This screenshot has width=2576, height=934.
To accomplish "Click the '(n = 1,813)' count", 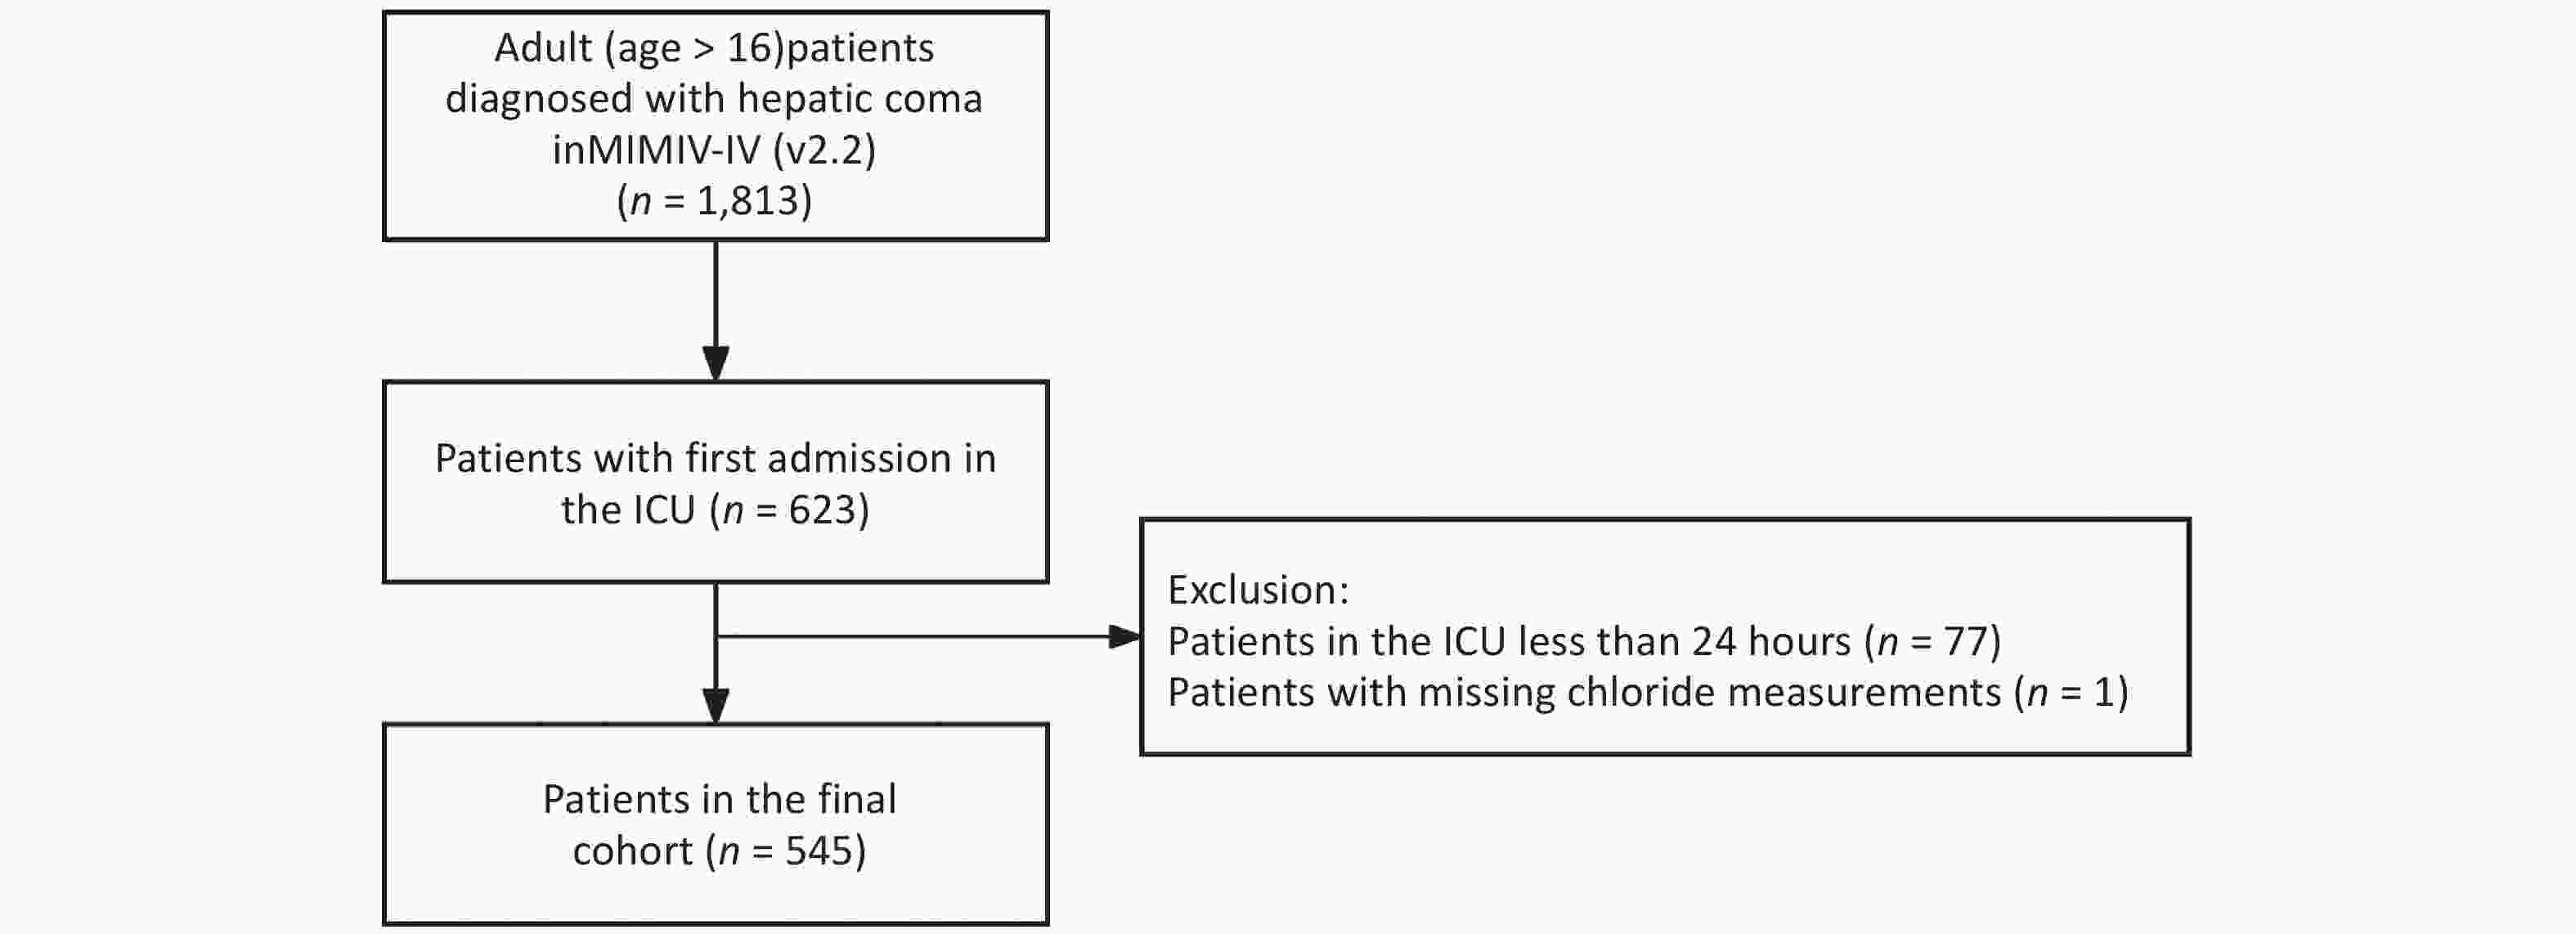I will pyautogui.click(x=714, y=201).
